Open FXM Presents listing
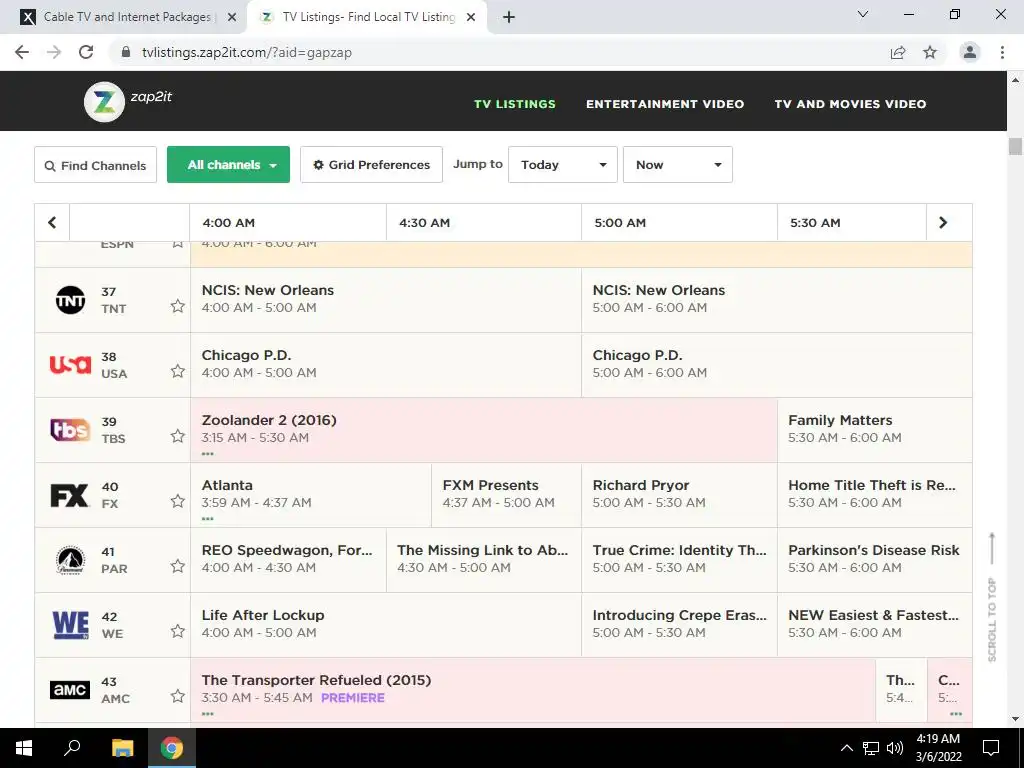The image size is (1024, 768). click(506, 494)
